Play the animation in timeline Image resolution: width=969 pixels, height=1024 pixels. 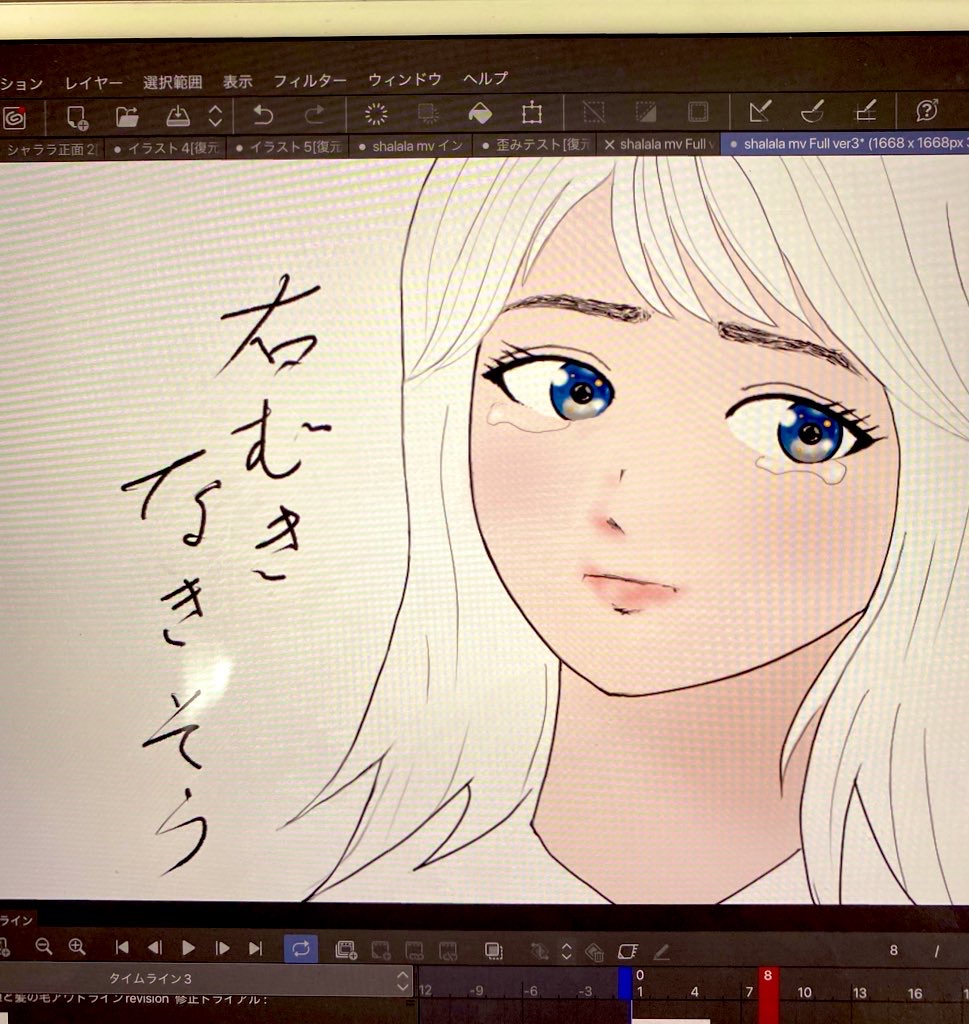click(189, 947)
